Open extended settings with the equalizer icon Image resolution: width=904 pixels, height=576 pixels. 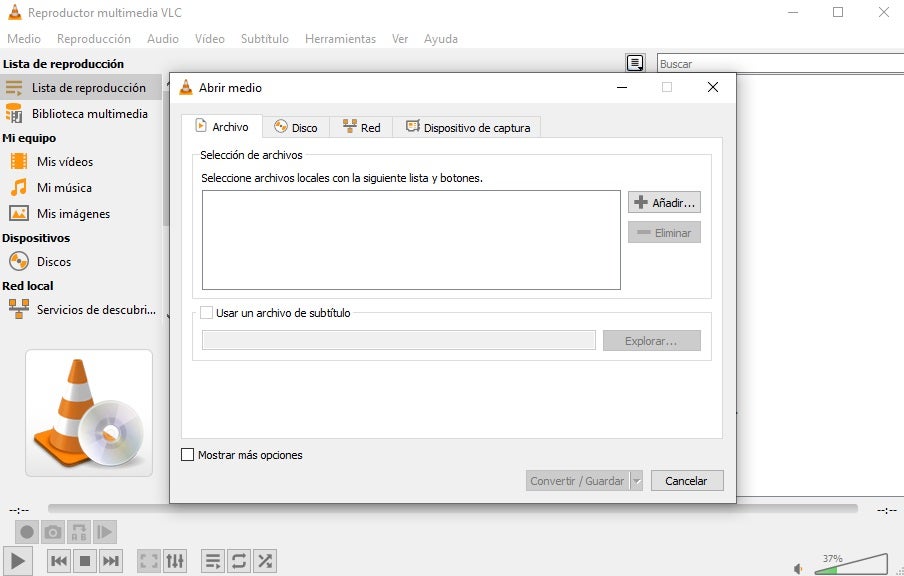pyautogui.click(x=173, y=561)
